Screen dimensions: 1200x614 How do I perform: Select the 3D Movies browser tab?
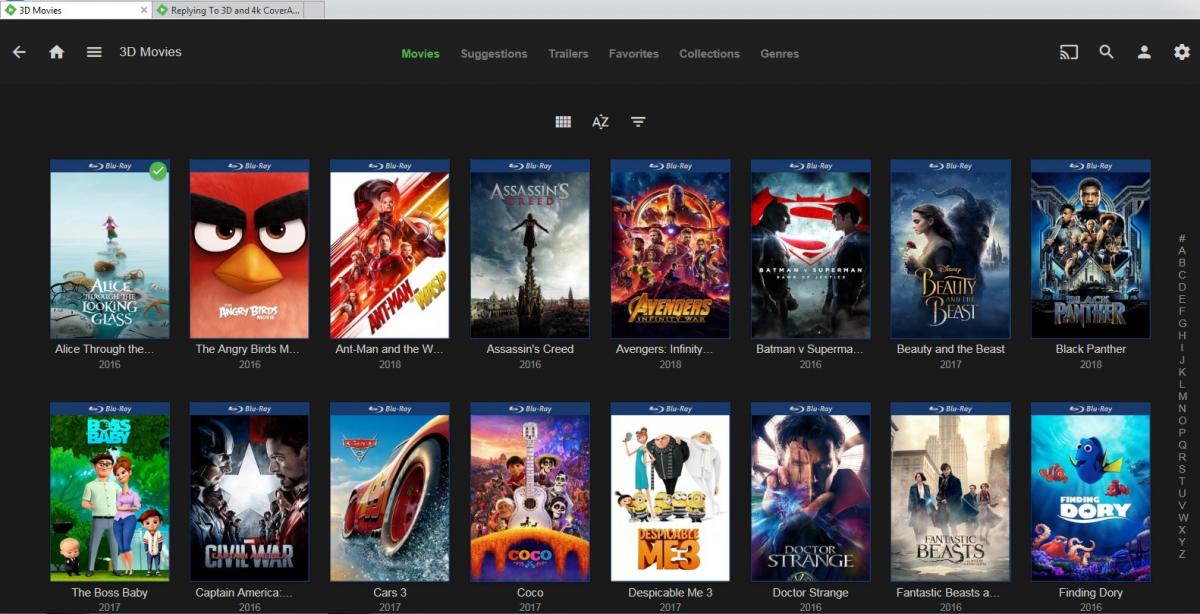[76, 10]
